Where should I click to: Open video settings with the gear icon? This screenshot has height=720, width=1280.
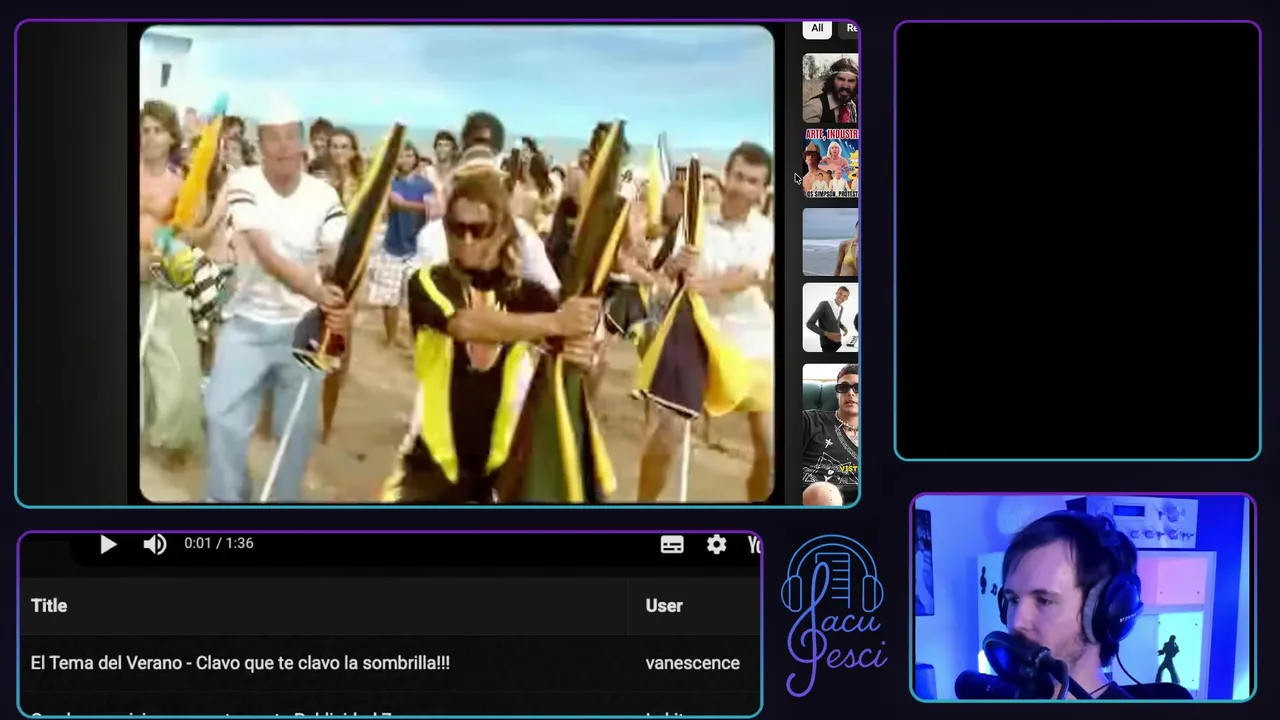[x=716, y=544]
